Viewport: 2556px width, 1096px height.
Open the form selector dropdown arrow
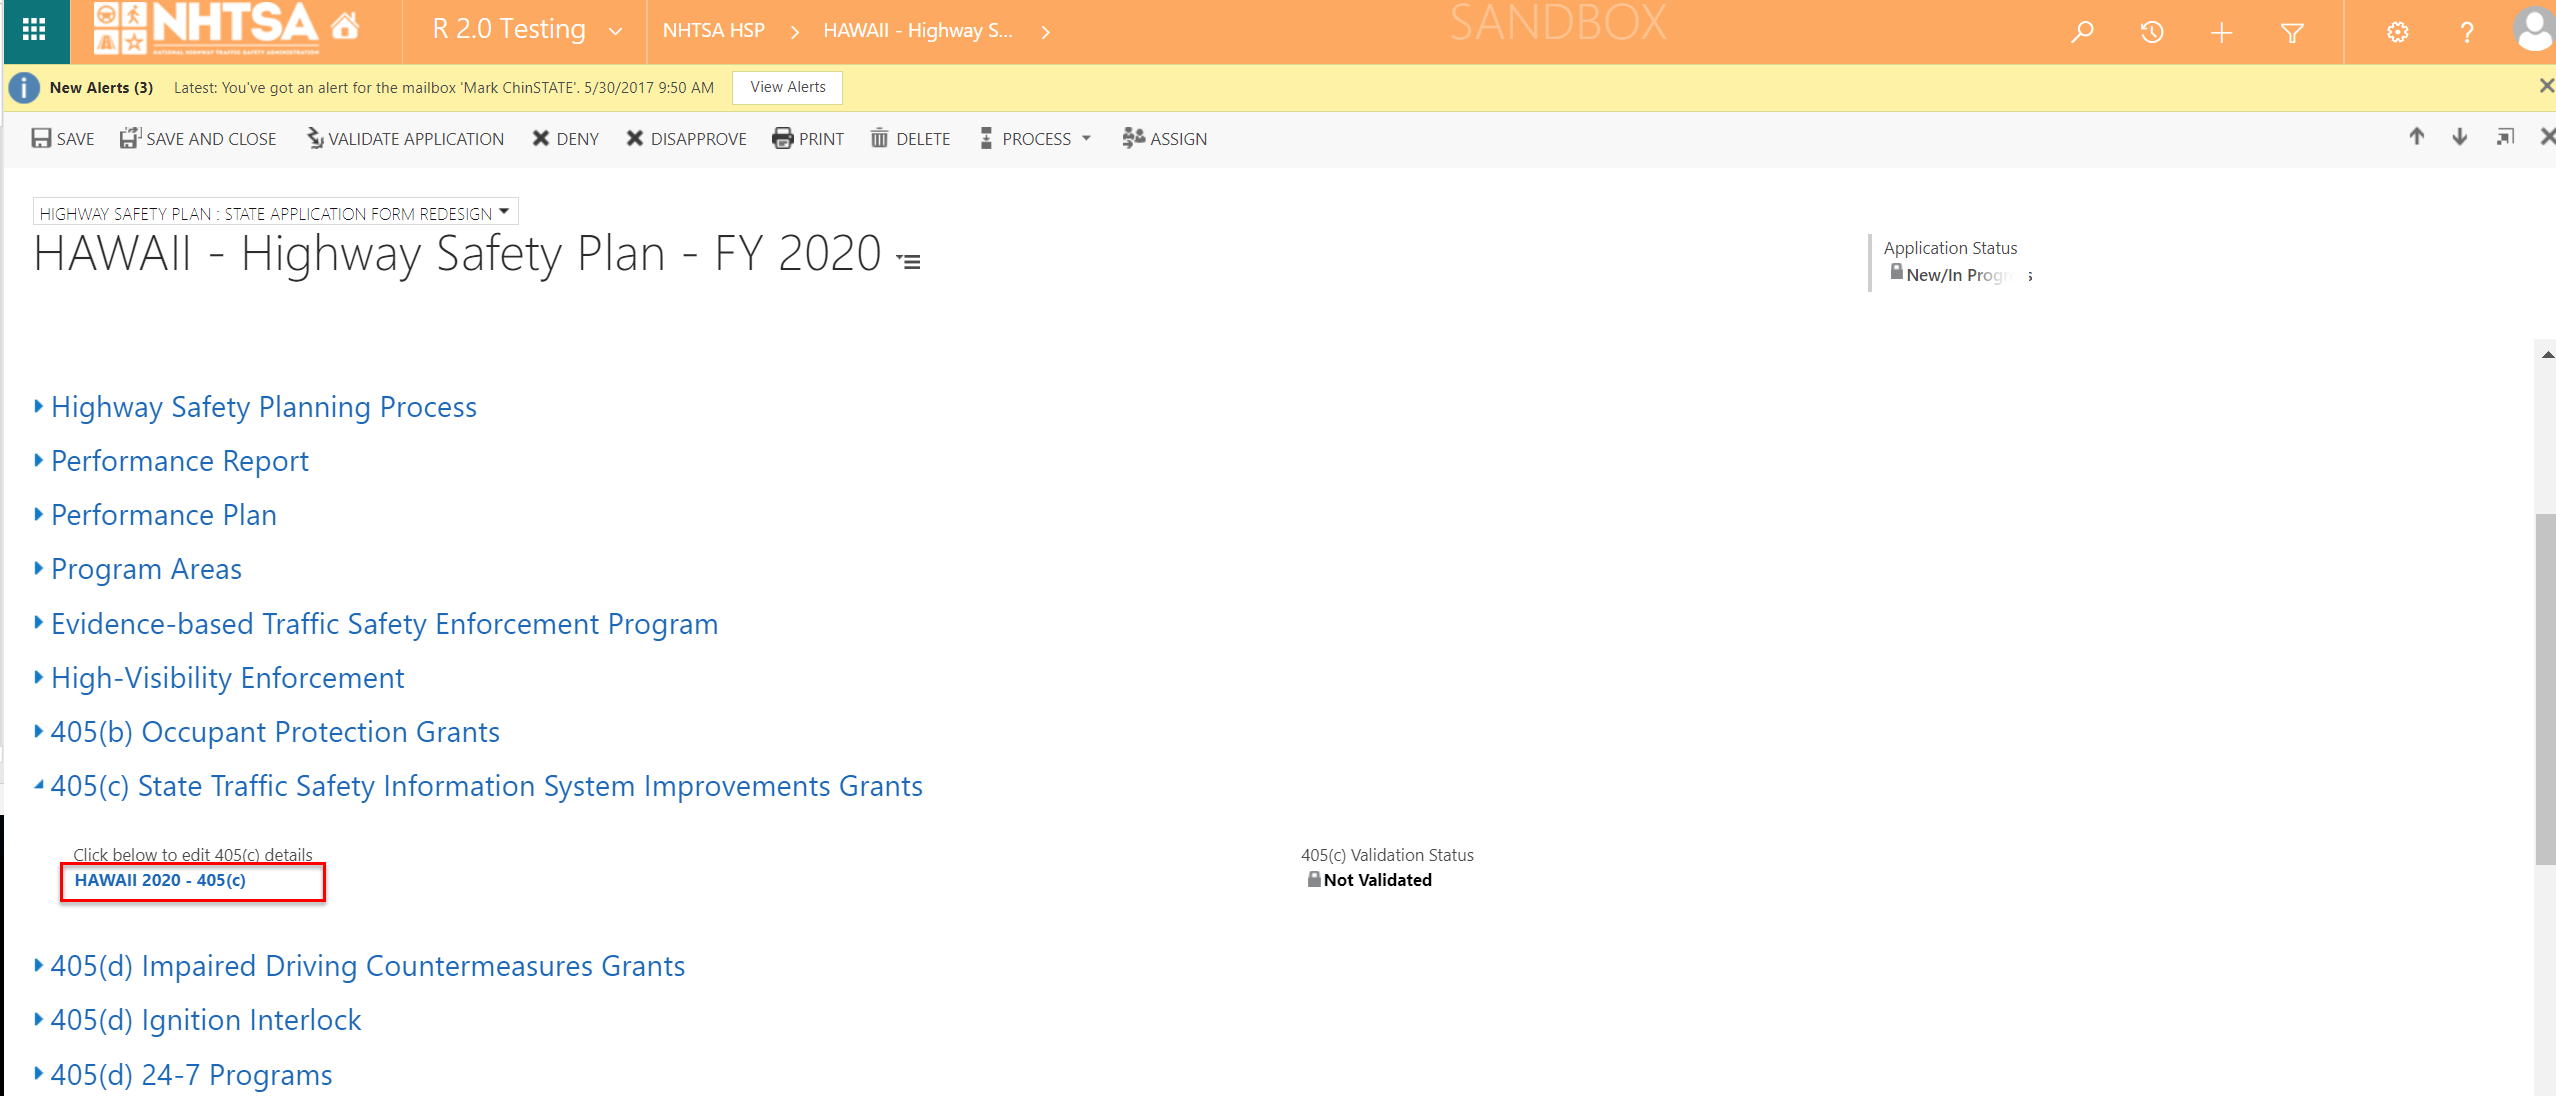(504, 212)
